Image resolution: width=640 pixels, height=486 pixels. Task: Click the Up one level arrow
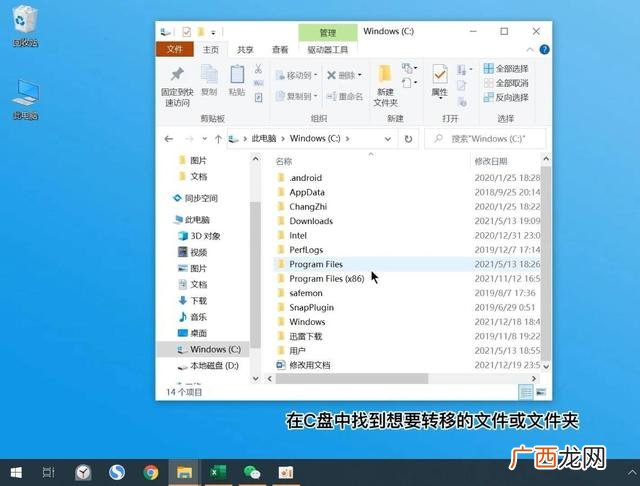[218, 139]
